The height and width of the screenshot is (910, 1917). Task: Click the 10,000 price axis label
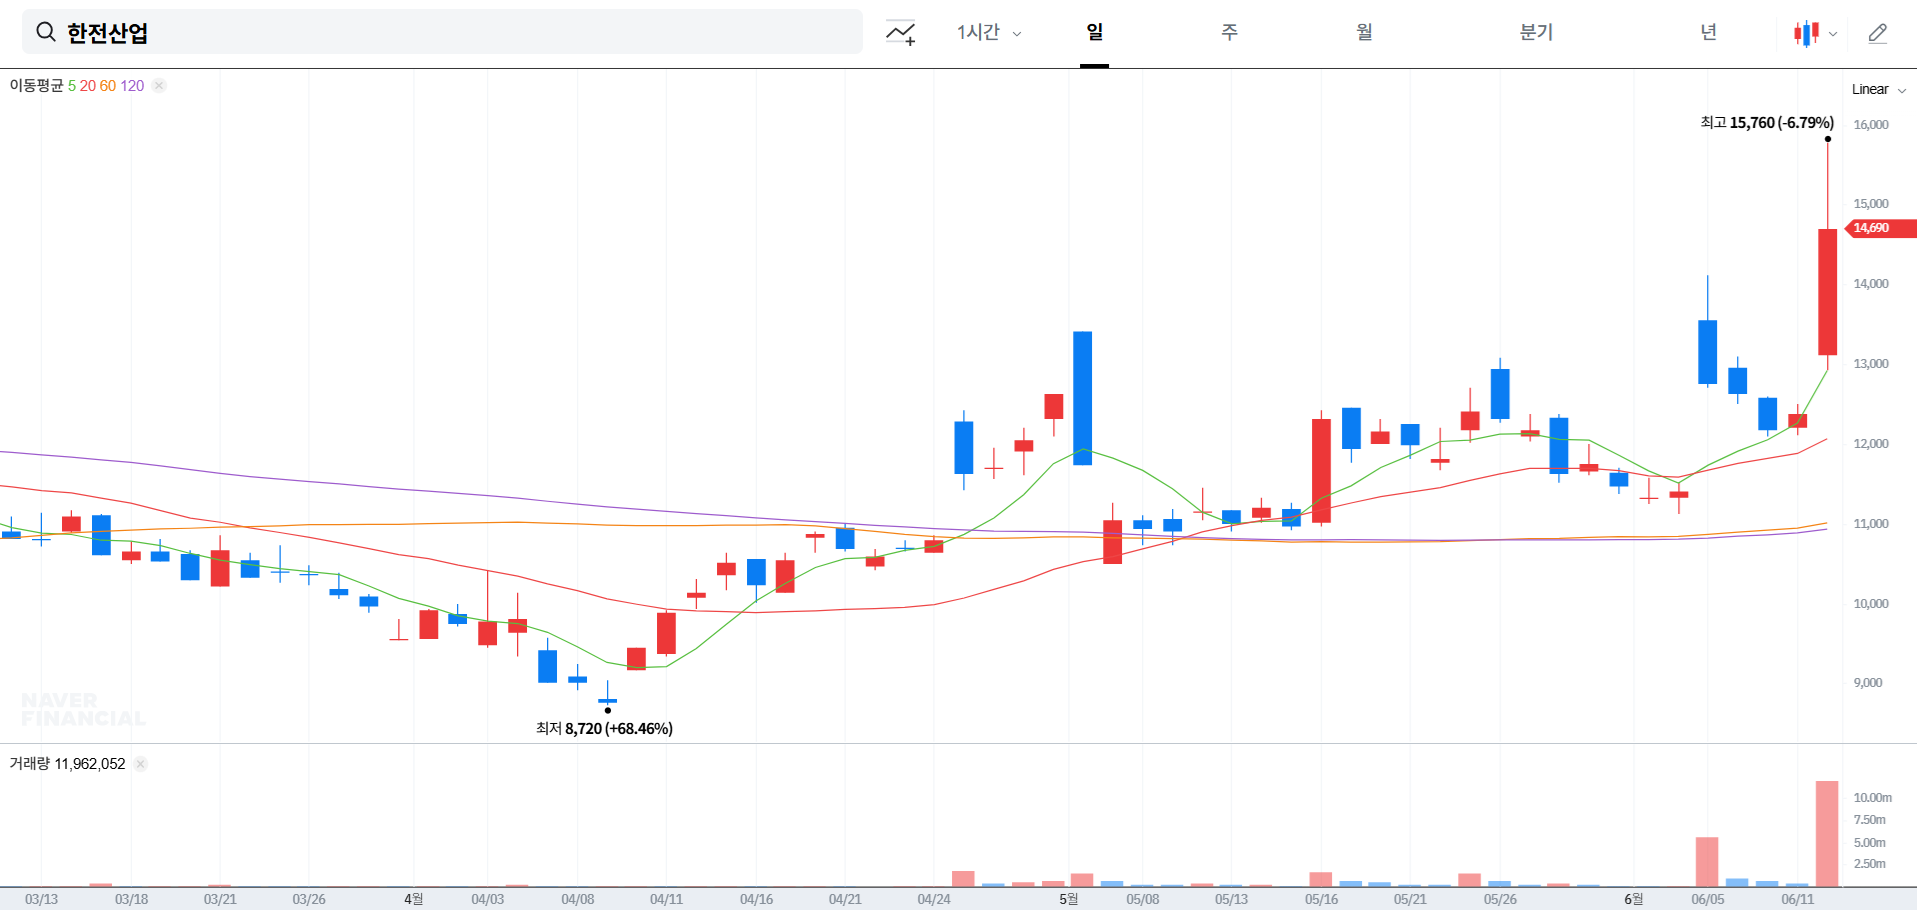pos(1871,604)
